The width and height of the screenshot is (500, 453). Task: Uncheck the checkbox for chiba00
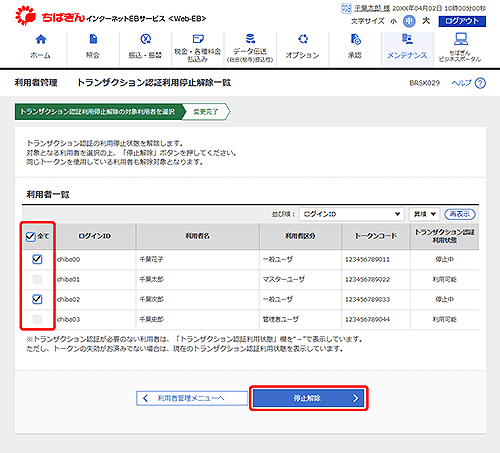[x=37, y=259]
